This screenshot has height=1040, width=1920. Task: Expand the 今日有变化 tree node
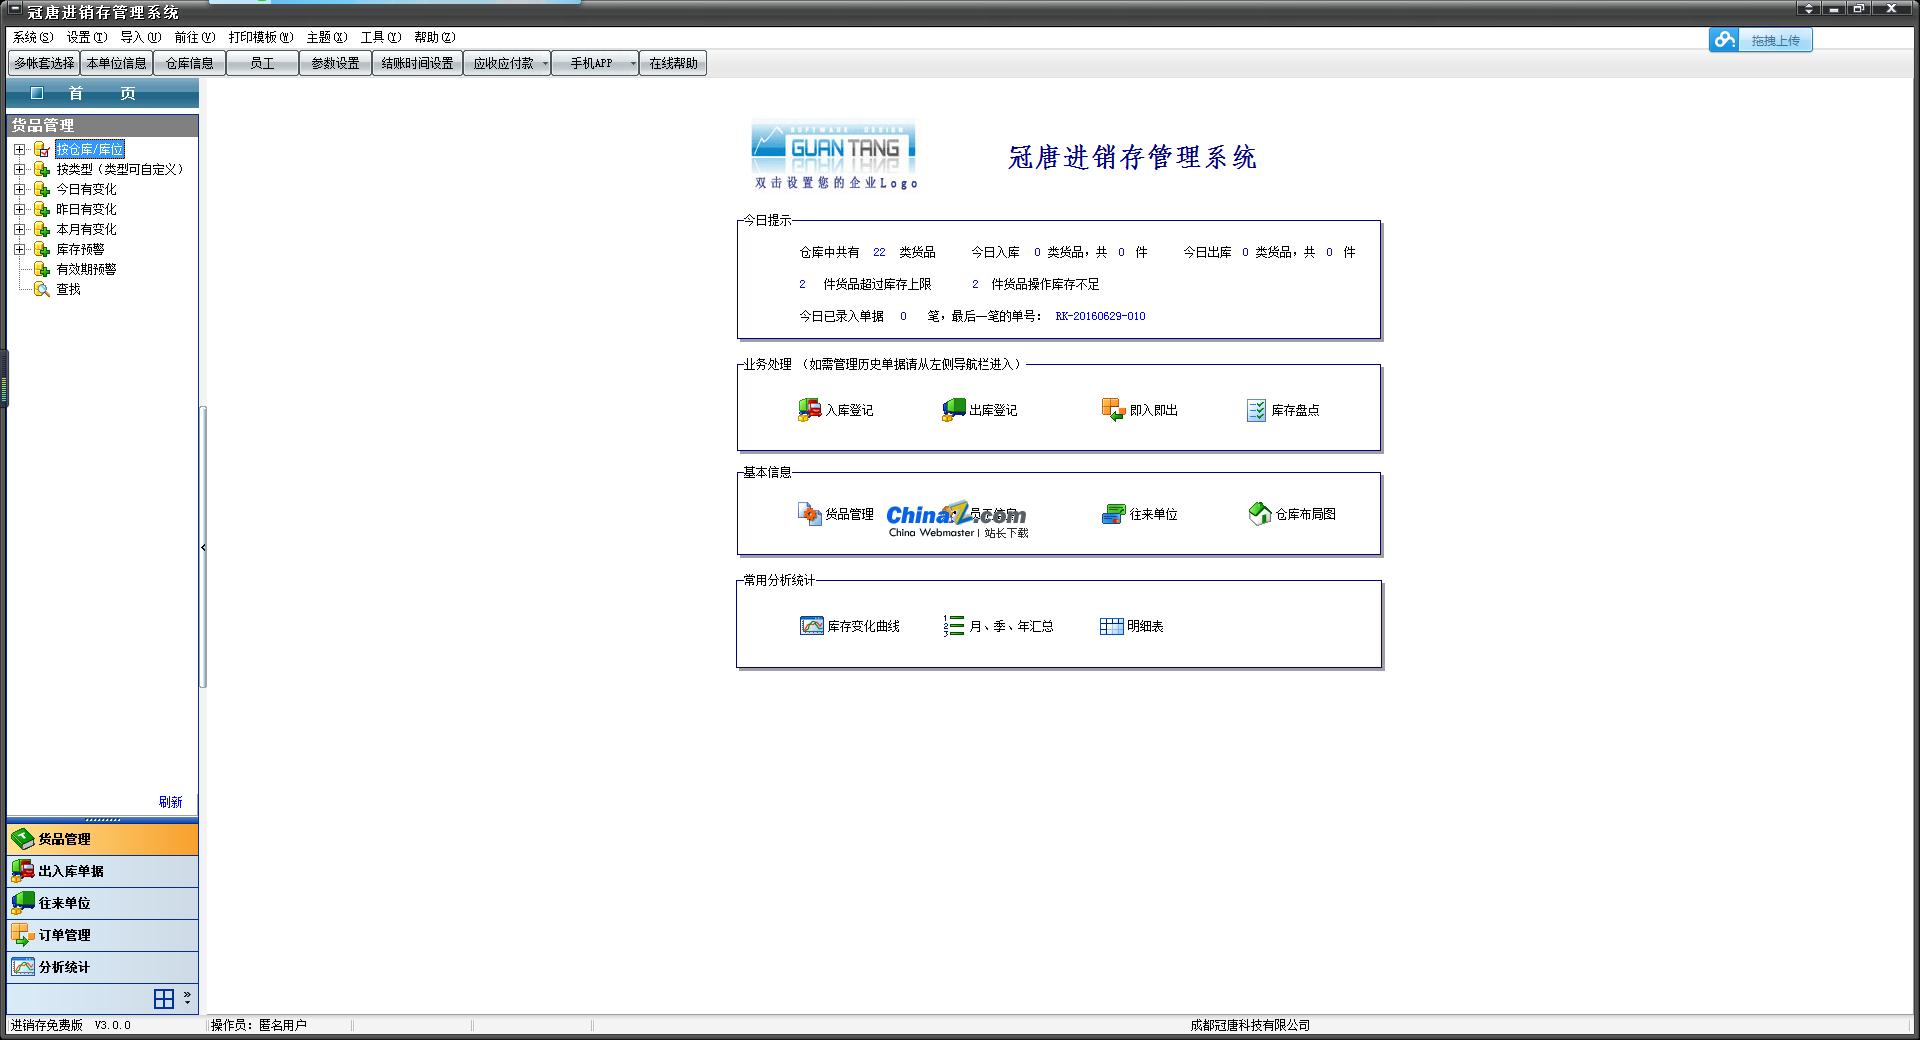point(19,189)
